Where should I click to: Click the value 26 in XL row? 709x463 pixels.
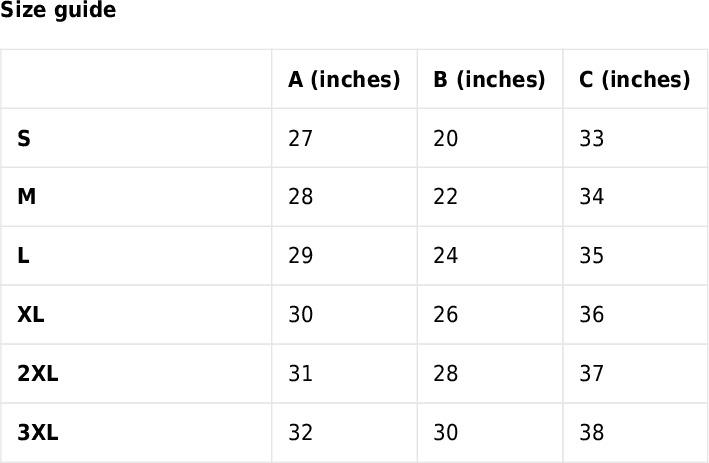(445, 314)
